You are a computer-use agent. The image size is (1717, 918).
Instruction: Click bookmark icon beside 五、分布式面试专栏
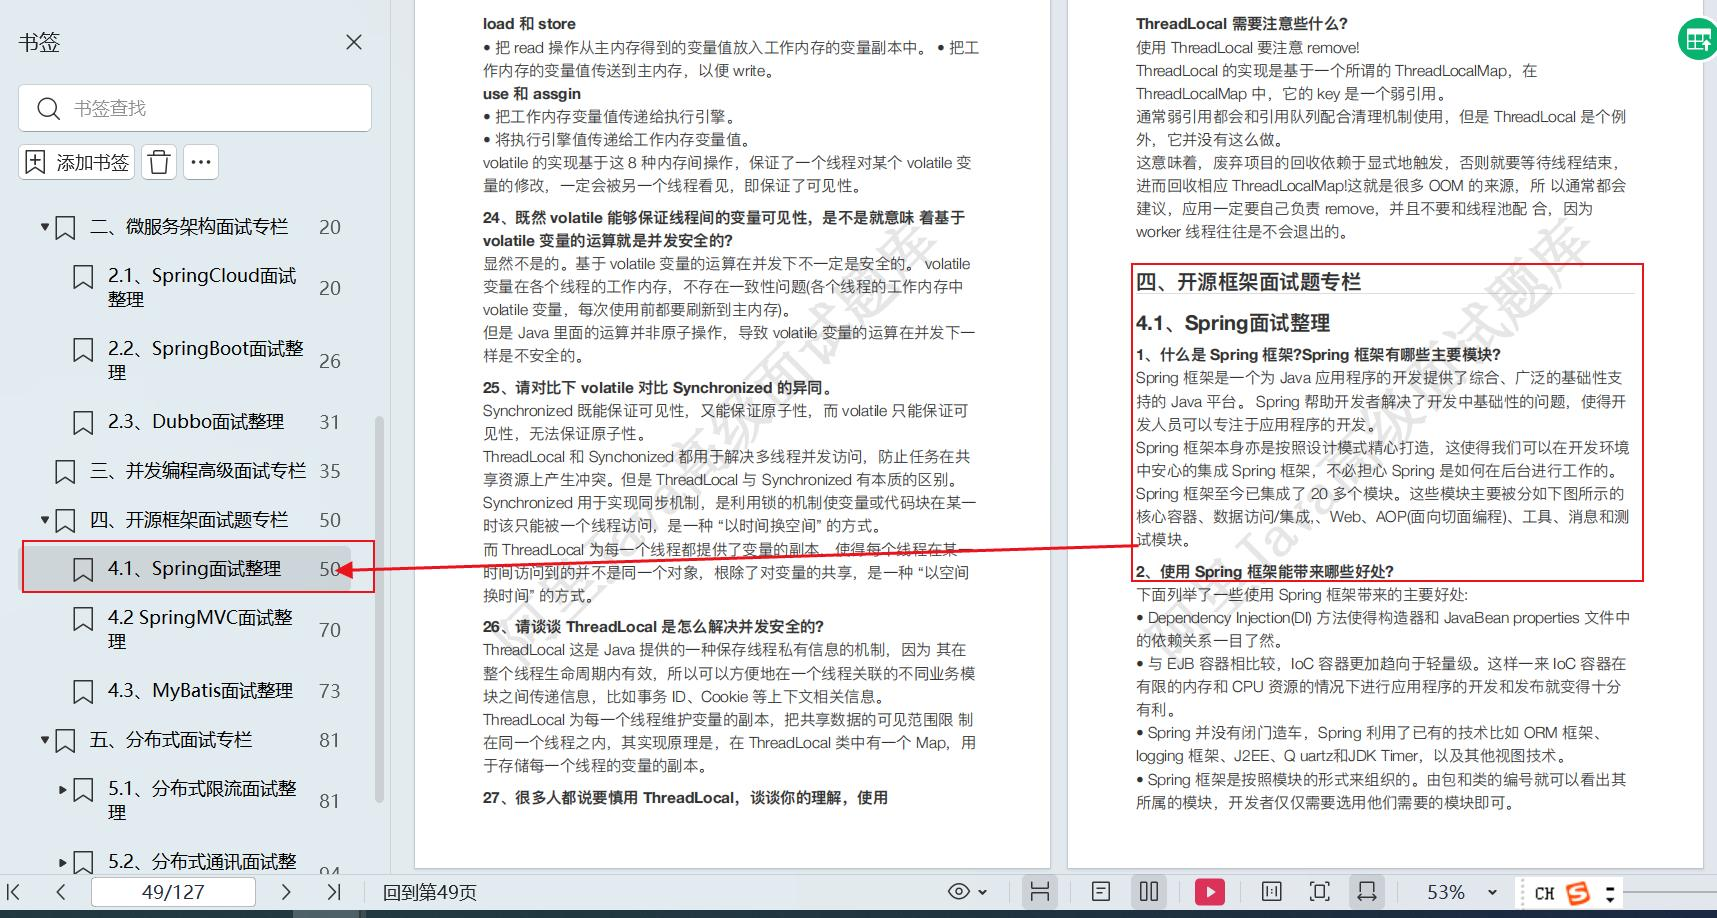pyautogui.click(x=65, y=741)
